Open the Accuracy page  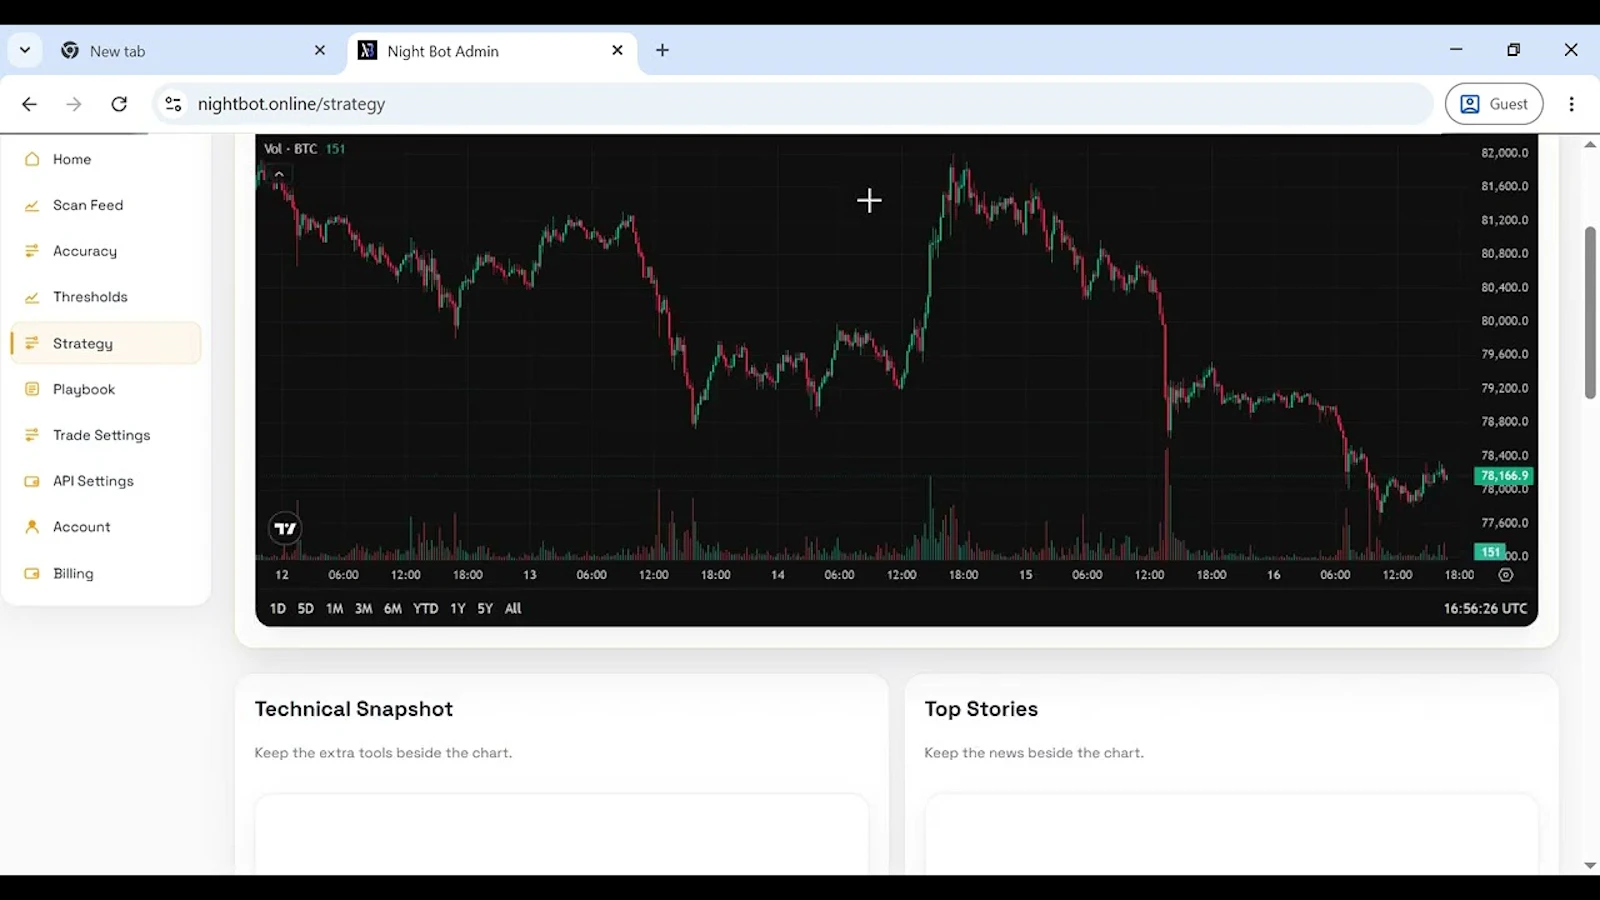[x=106, y=251]
